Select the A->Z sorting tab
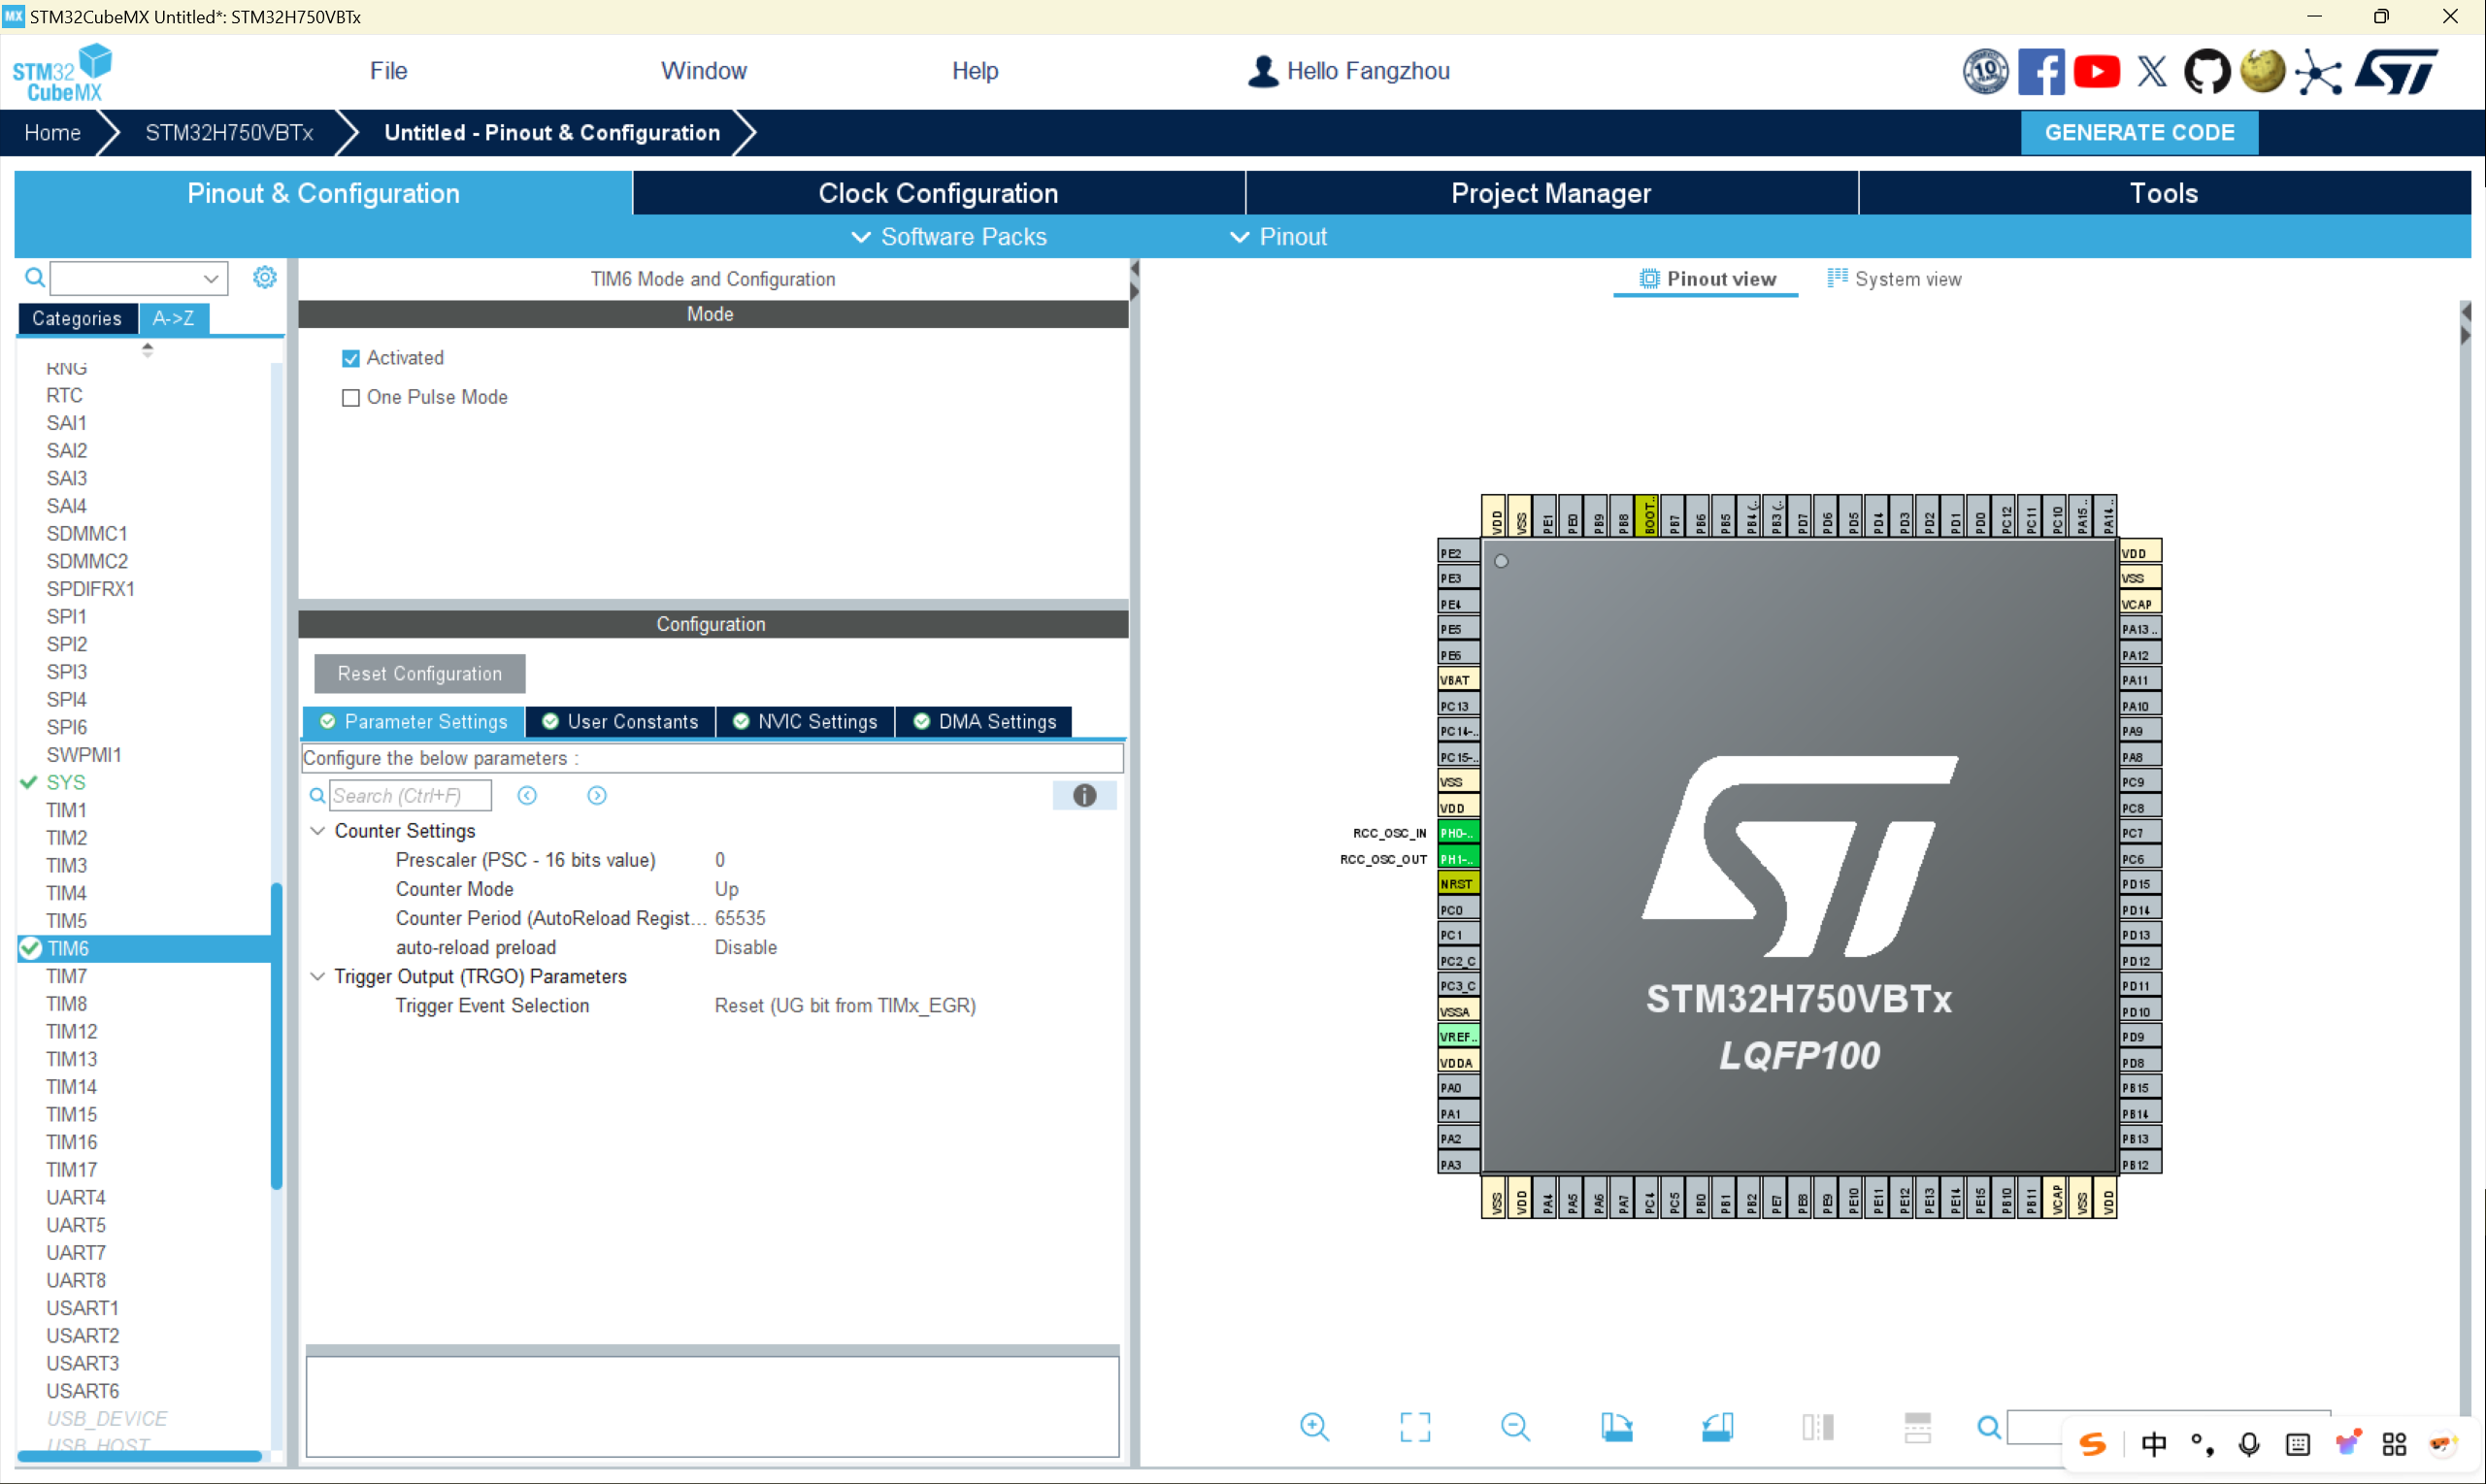The image size is (2486, 1484). click(173, 318)
